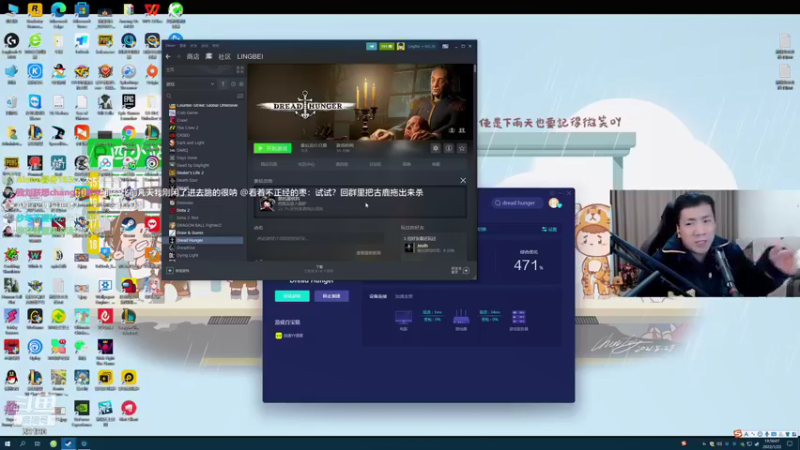The image size is (800, 450).
Task: Select Dota 2 in the library list
Action: point(183,210)
